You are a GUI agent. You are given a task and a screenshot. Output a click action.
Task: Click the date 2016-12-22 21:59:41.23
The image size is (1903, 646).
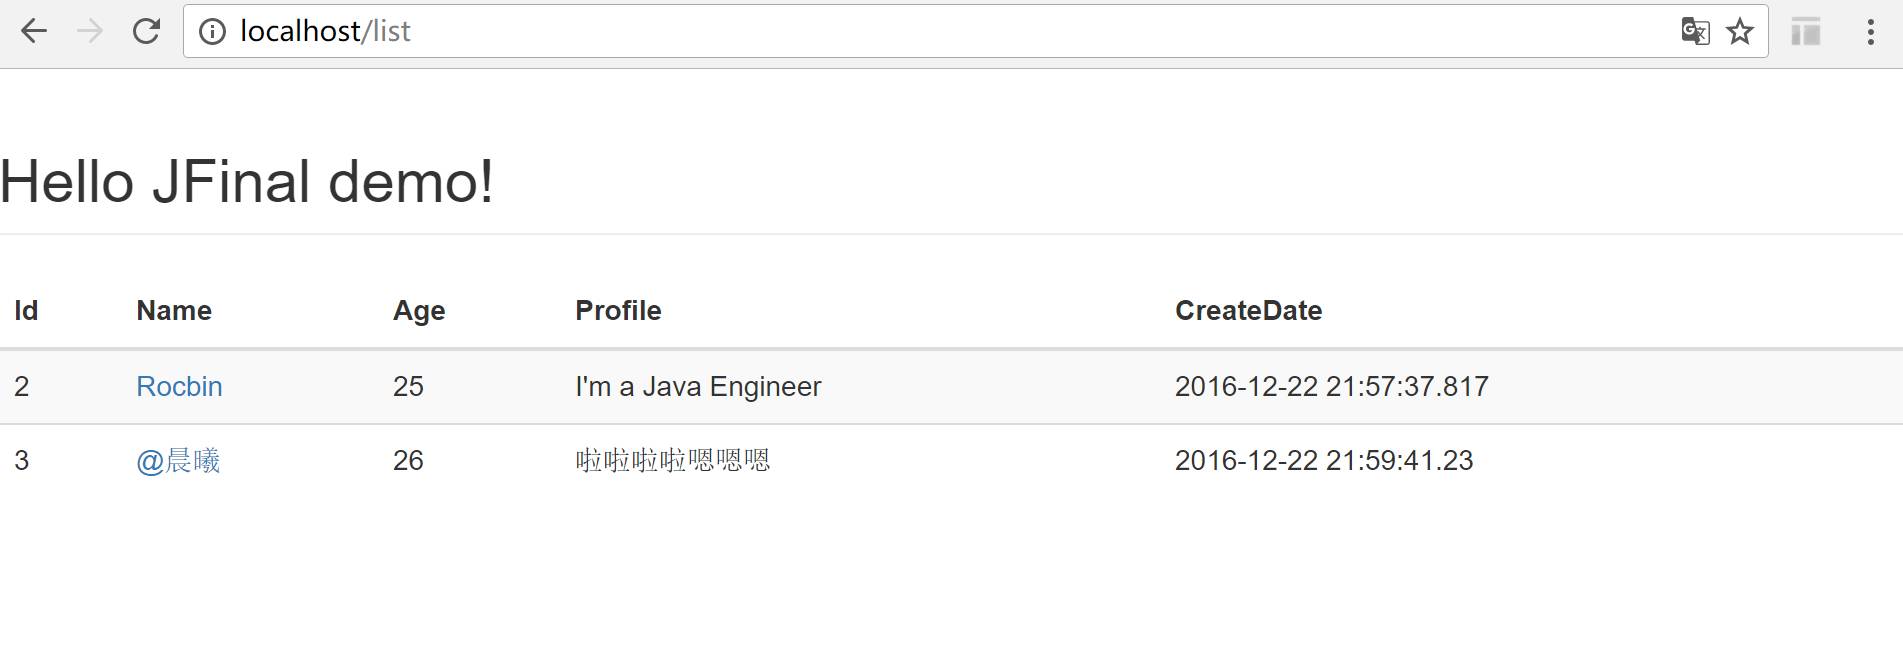pos(1324,460)
